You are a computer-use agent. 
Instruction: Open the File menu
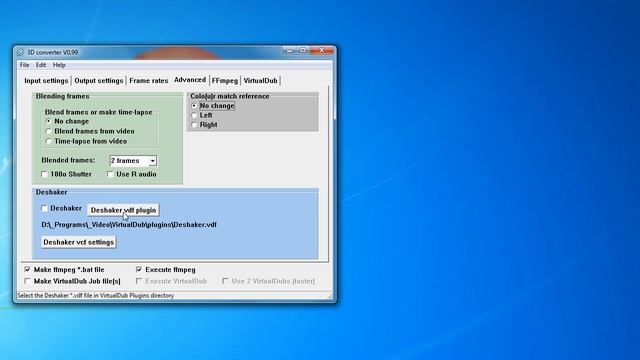[x=24, y=65]
